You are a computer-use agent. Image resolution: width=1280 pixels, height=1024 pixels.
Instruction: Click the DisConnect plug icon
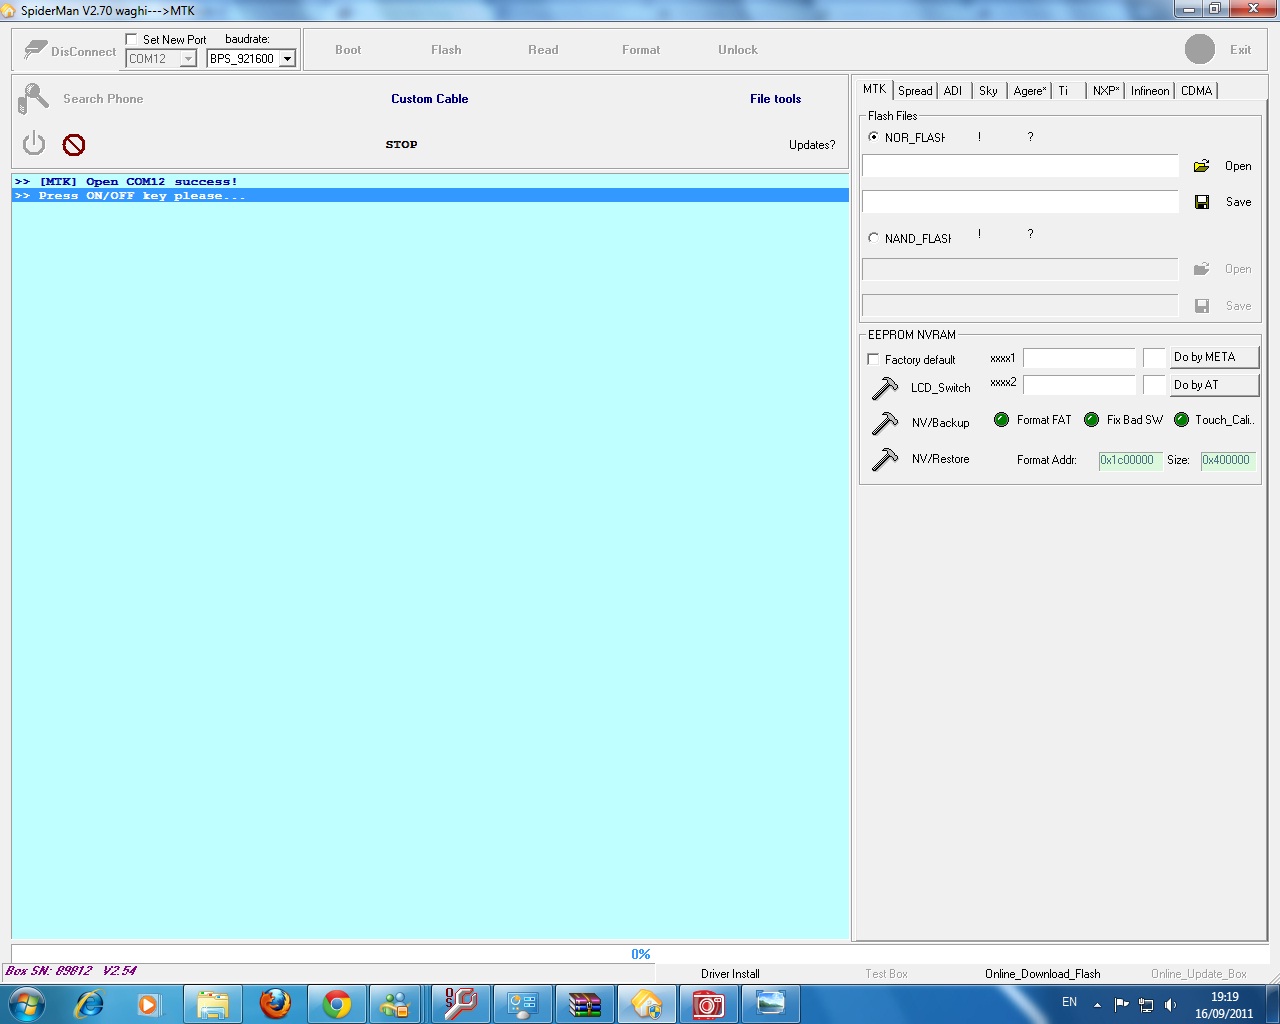point(36,50)
